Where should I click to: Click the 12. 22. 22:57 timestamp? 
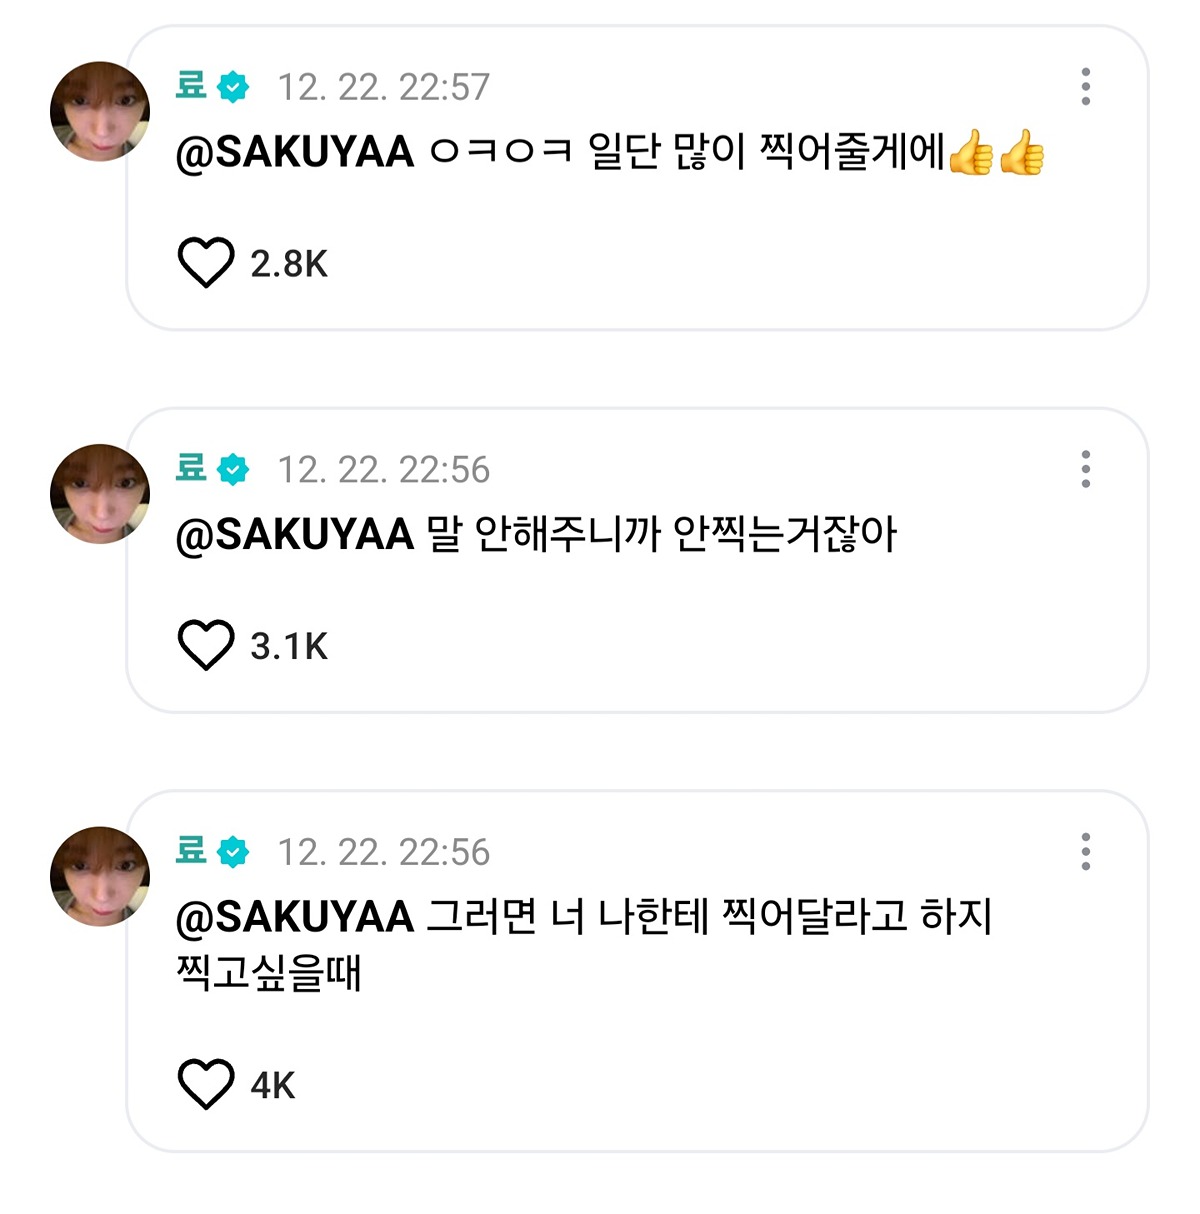(383, 87)
